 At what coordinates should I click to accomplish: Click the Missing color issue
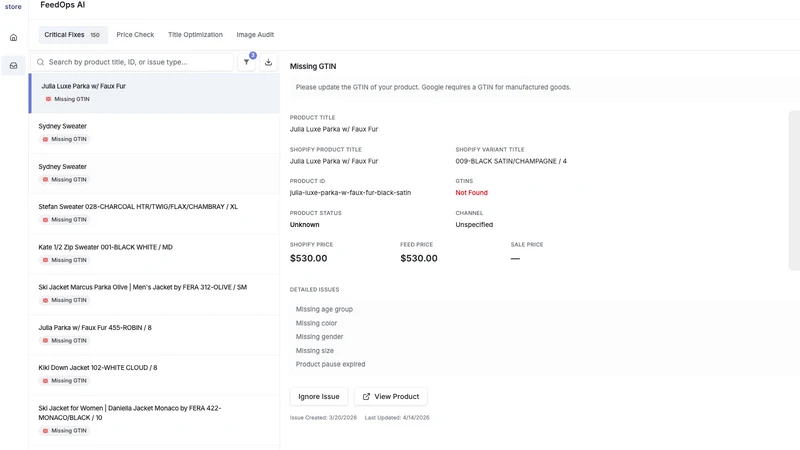point(316,323)
